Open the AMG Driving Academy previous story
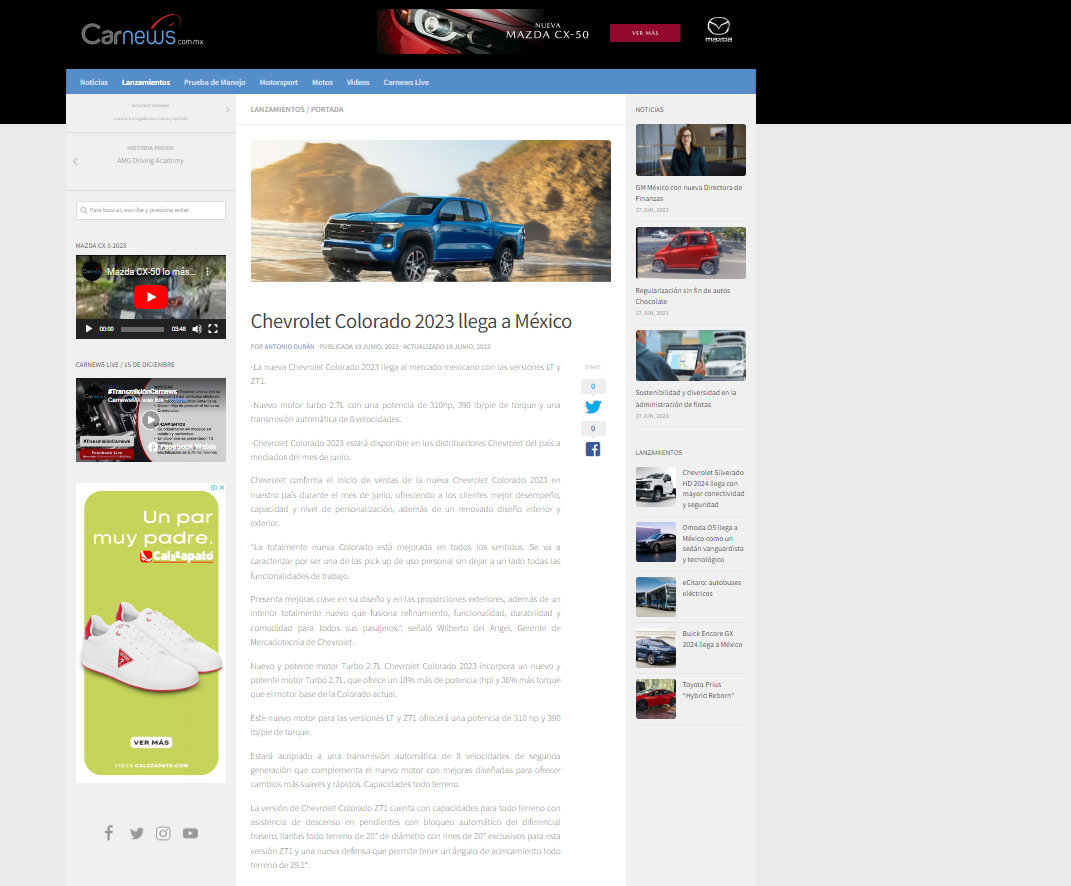This screenshot has width=1071, height=886. point(150,161)
